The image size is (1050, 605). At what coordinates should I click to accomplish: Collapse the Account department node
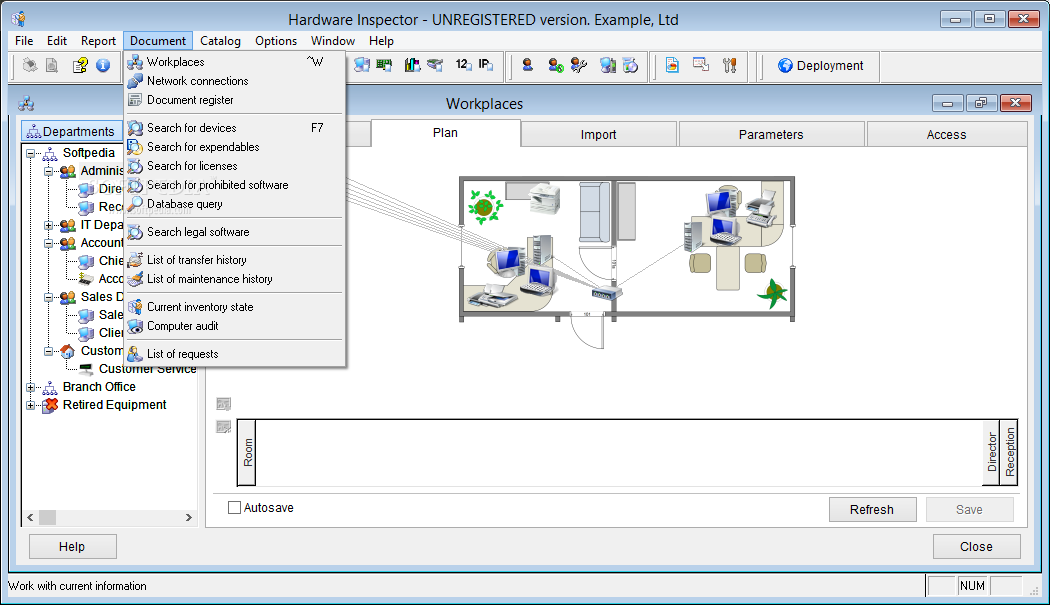click(x=49, y=243)
